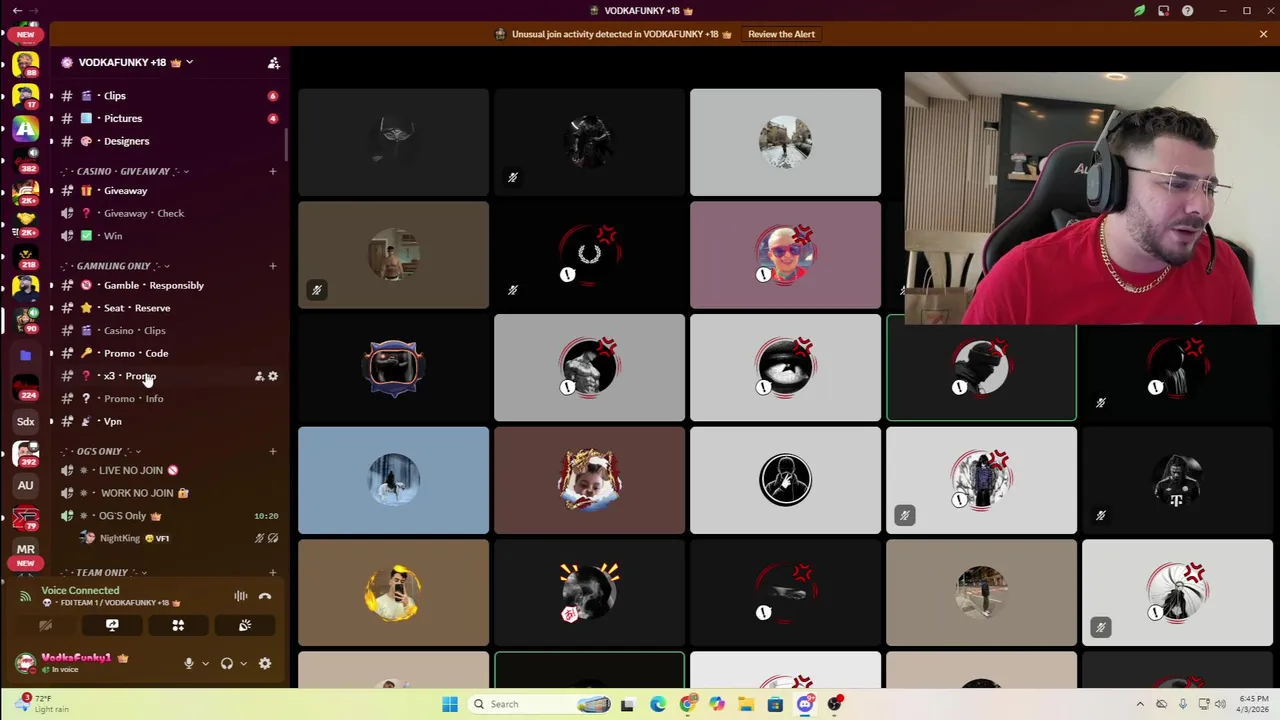The width and height of the screenshot is (1280, 720).
Task: Open server with 218 notification badge
Action: click(x=26, y=257)
